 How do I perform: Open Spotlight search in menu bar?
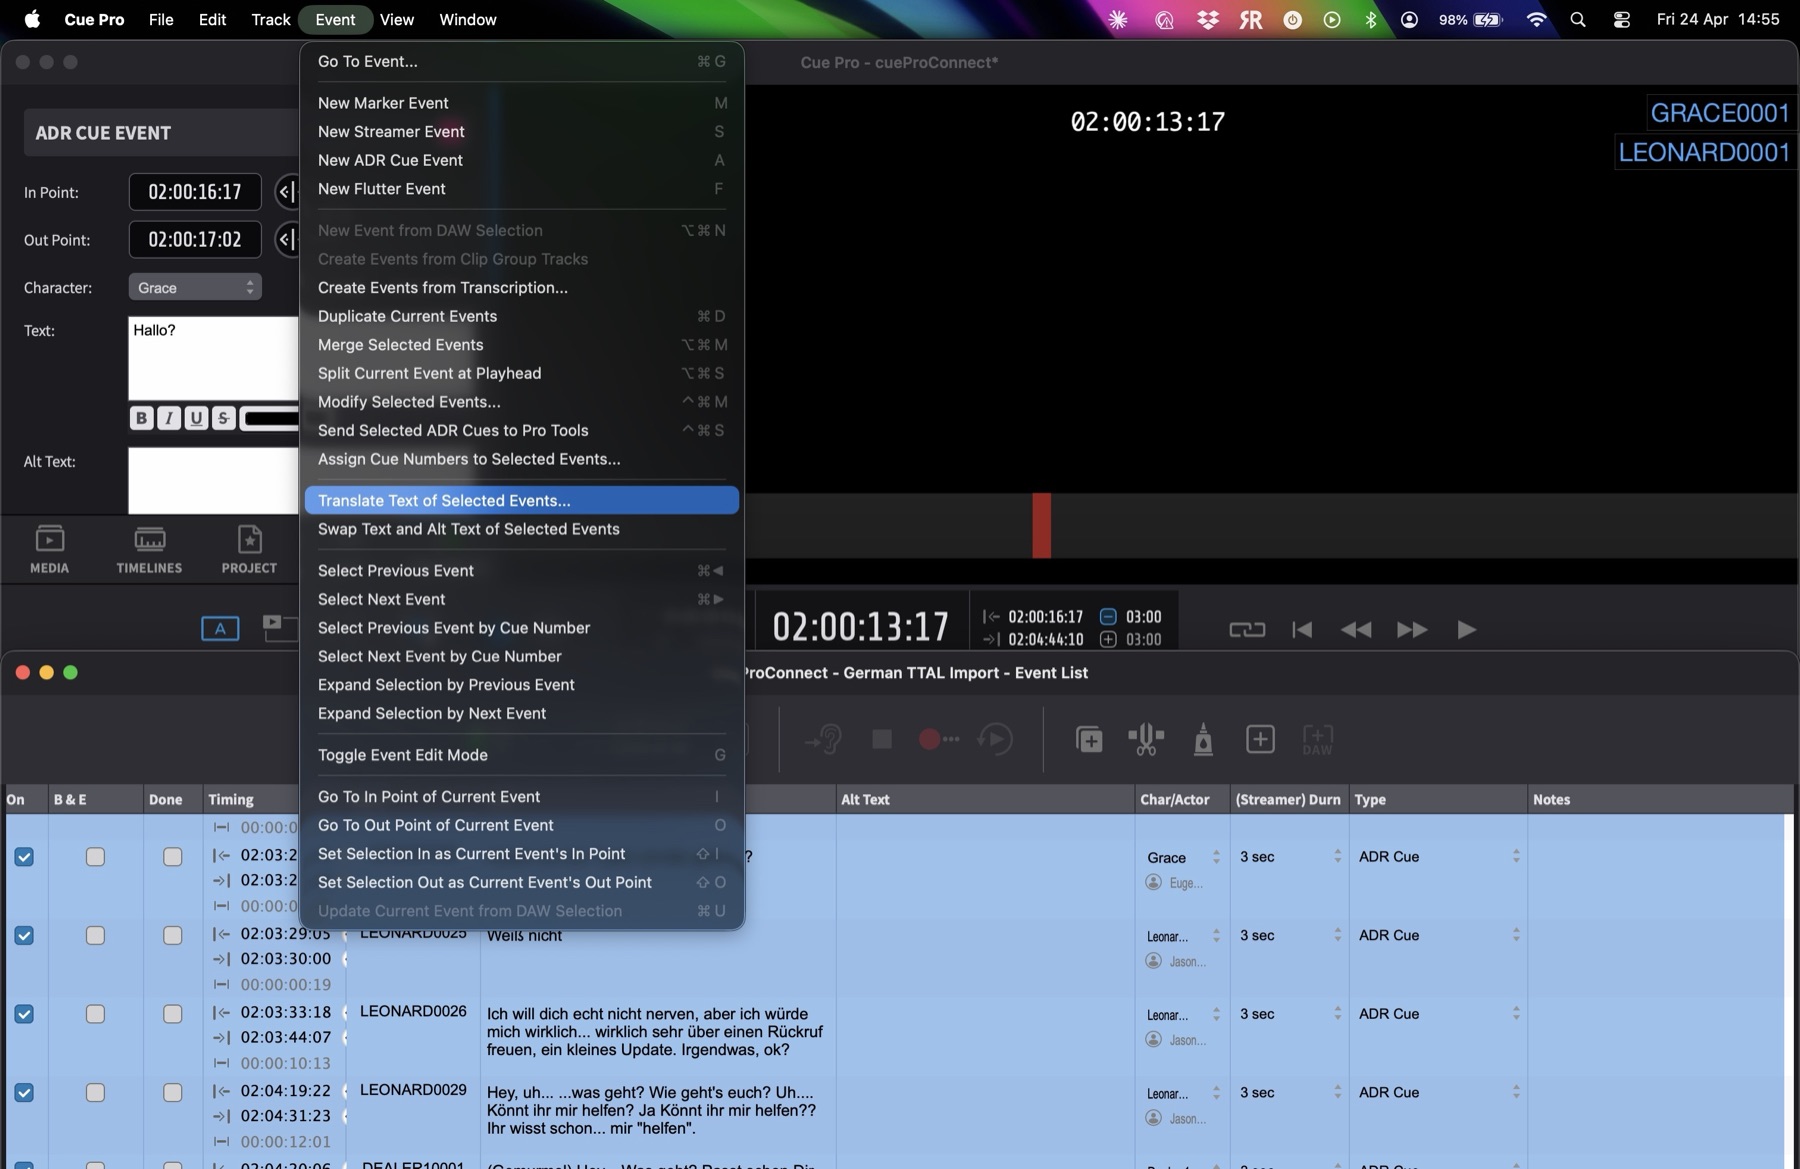[1578, 19]
